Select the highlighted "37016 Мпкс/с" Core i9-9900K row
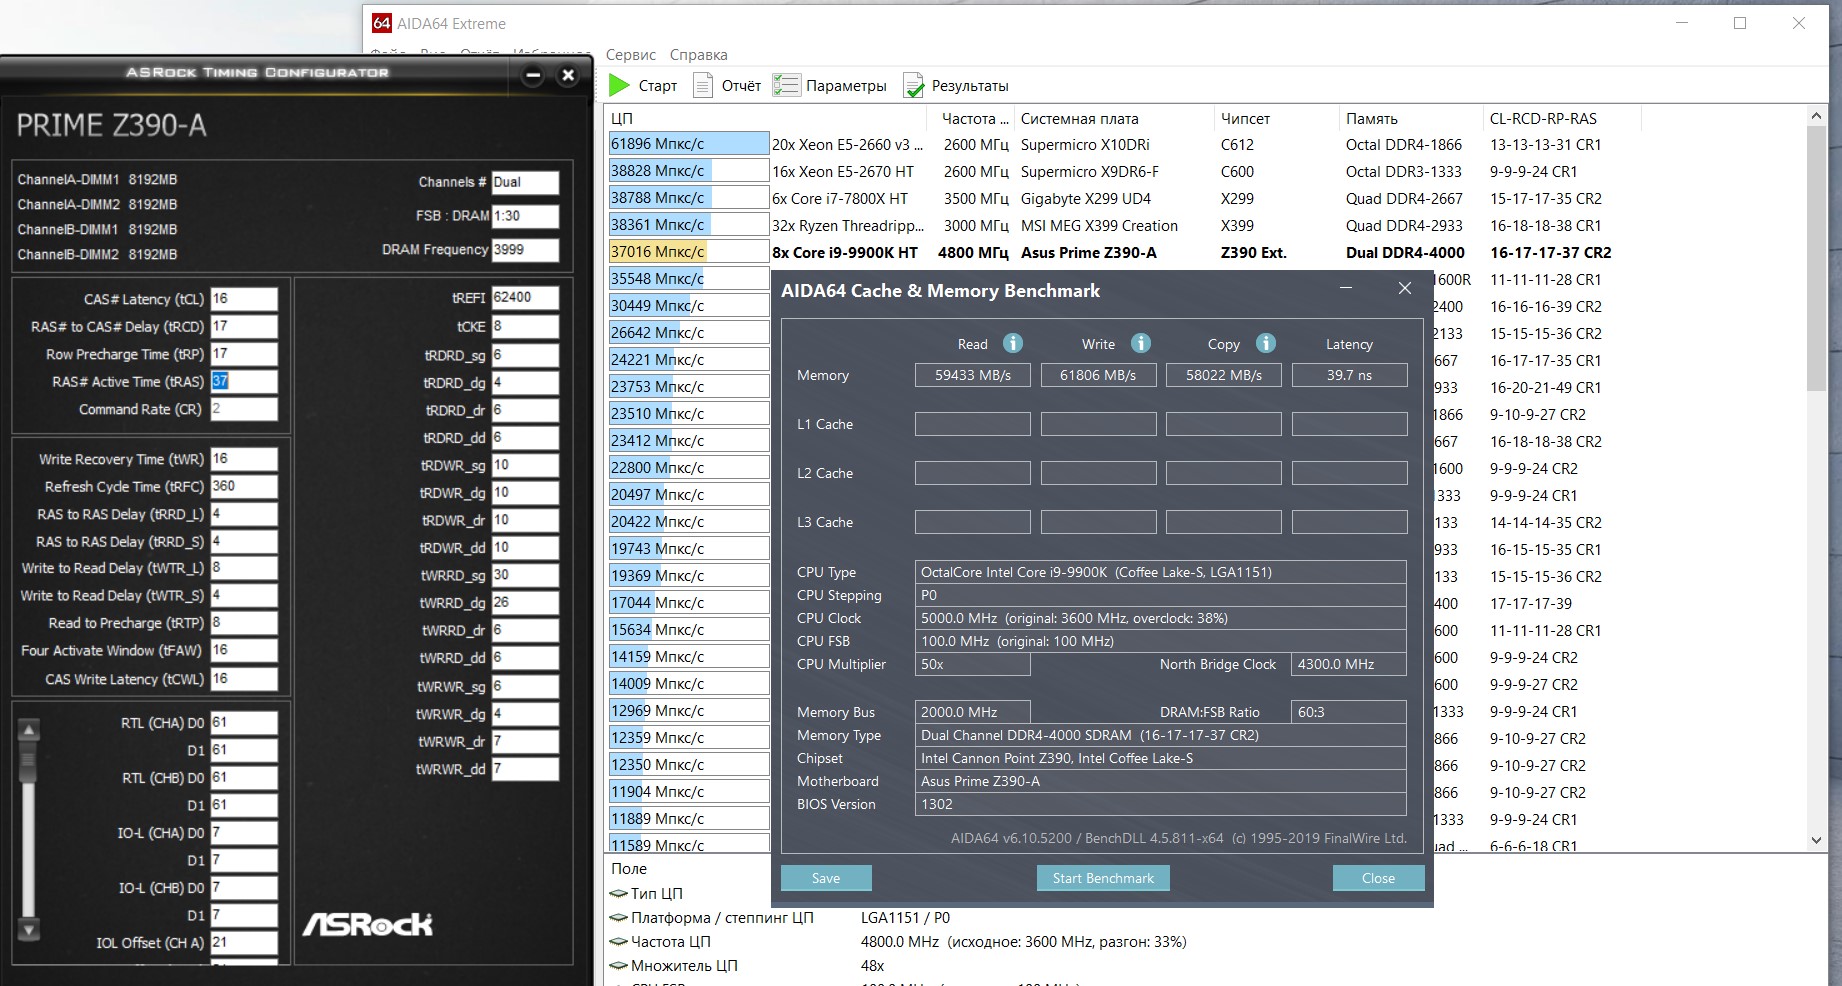The image size is (1842, 986). point(1124,252)
